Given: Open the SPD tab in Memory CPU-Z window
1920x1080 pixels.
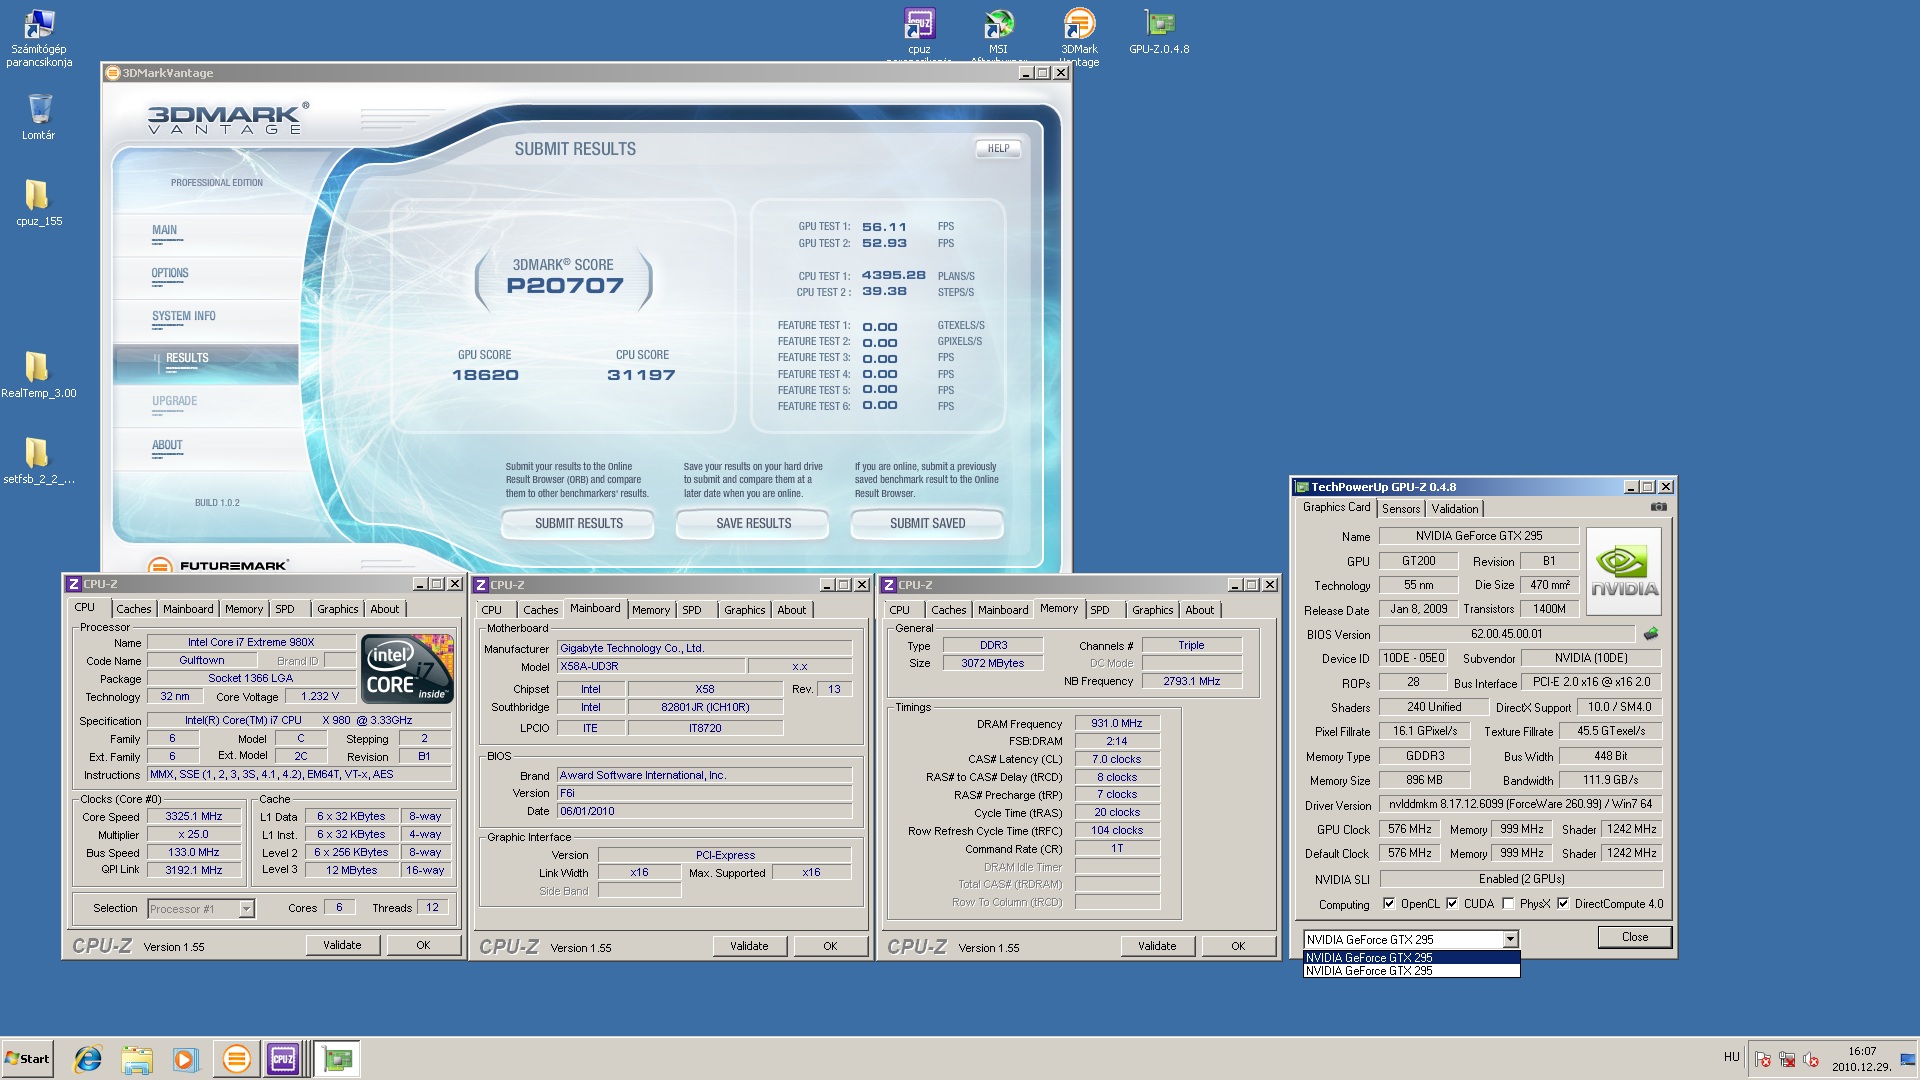Looking at the screenshot, I should click(1100, 610).
